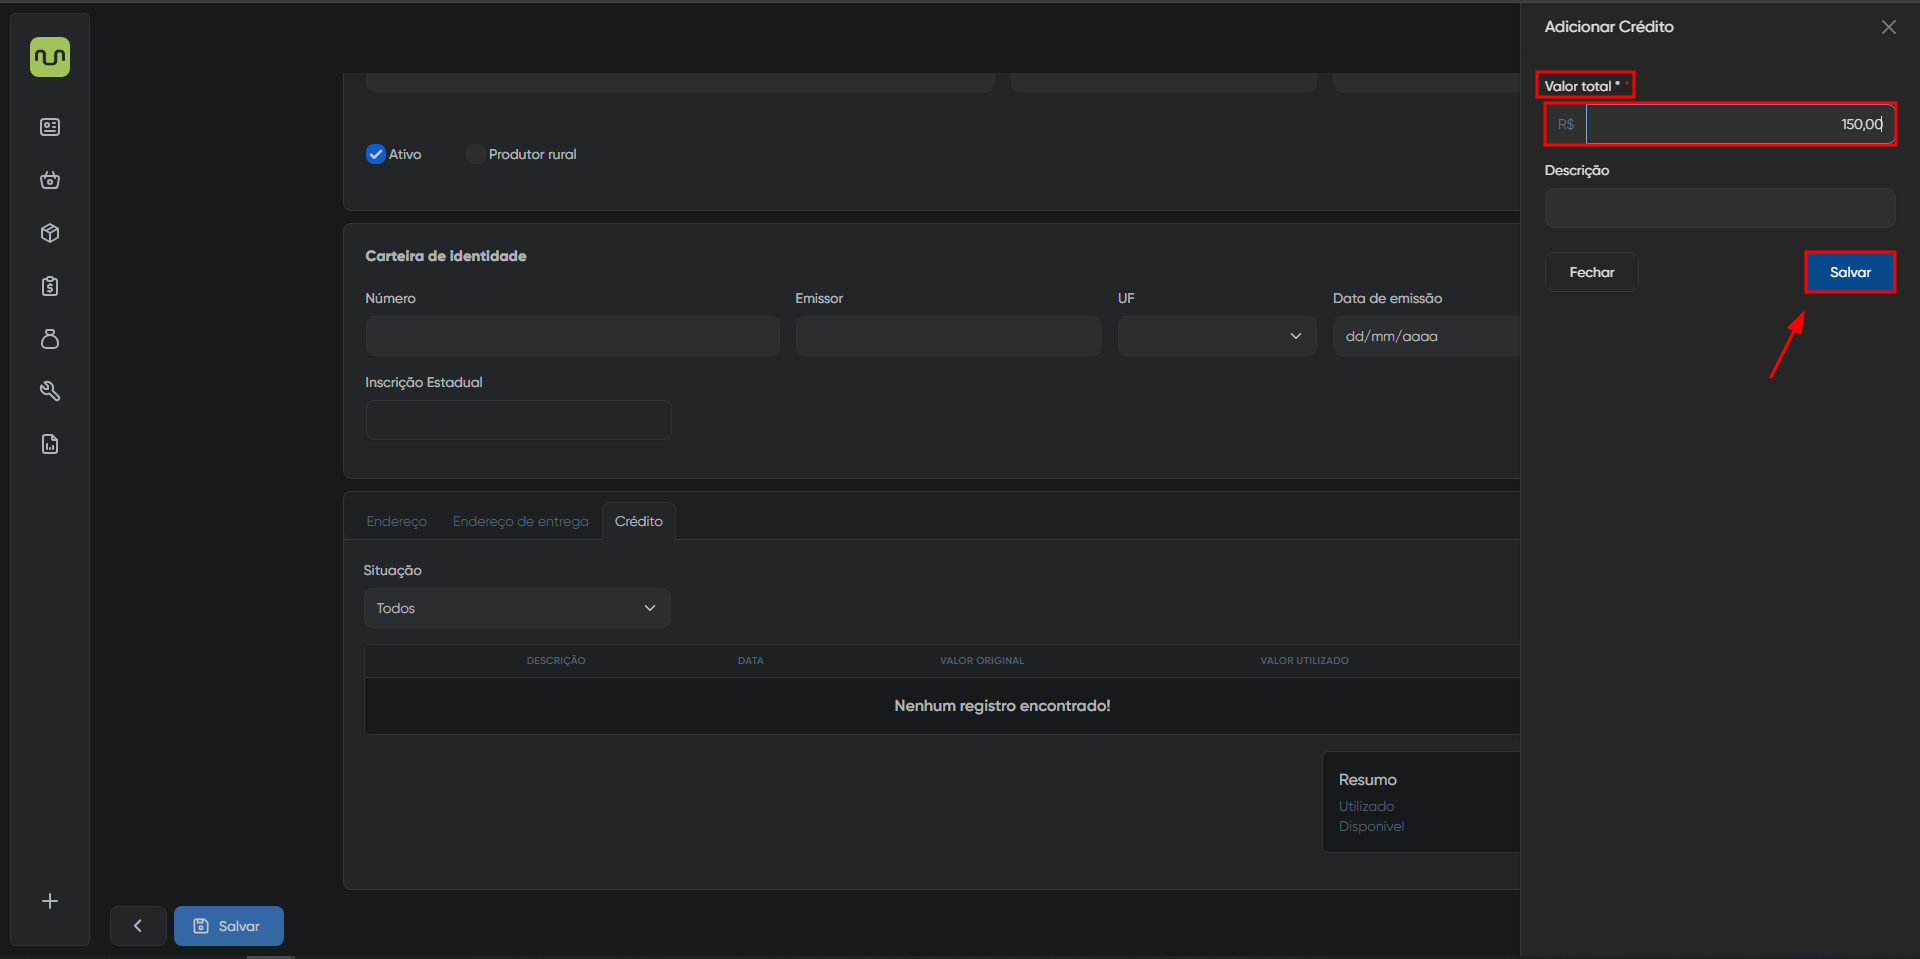Open the money bag sidebar icon
The image size is (1920, 959).
[x=50, y=339]
